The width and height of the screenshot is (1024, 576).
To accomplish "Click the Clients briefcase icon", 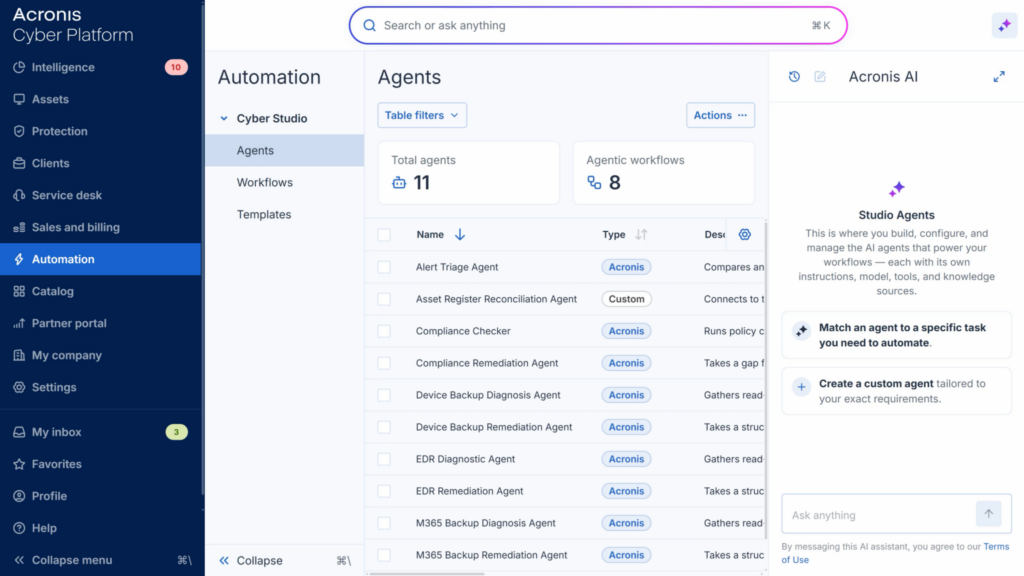I will click(x=19, y=163).
